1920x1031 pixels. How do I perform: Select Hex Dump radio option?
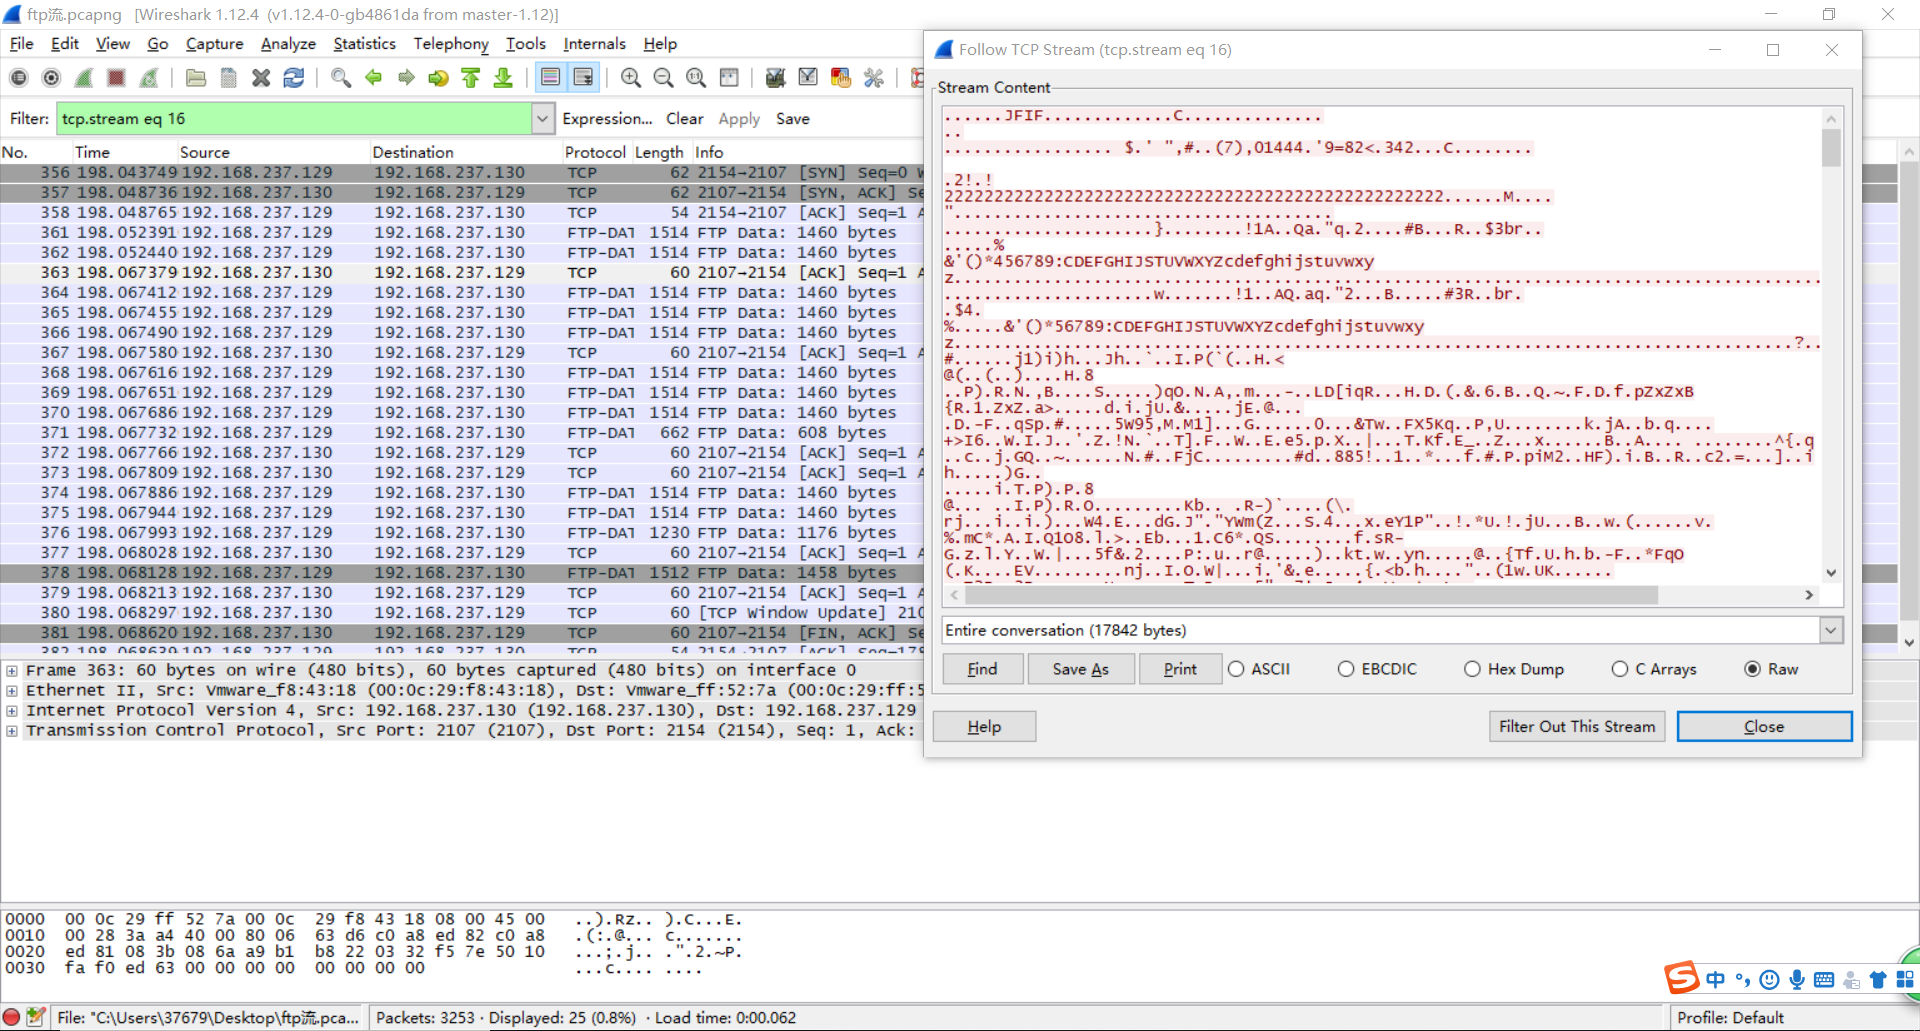(1472, 669)
